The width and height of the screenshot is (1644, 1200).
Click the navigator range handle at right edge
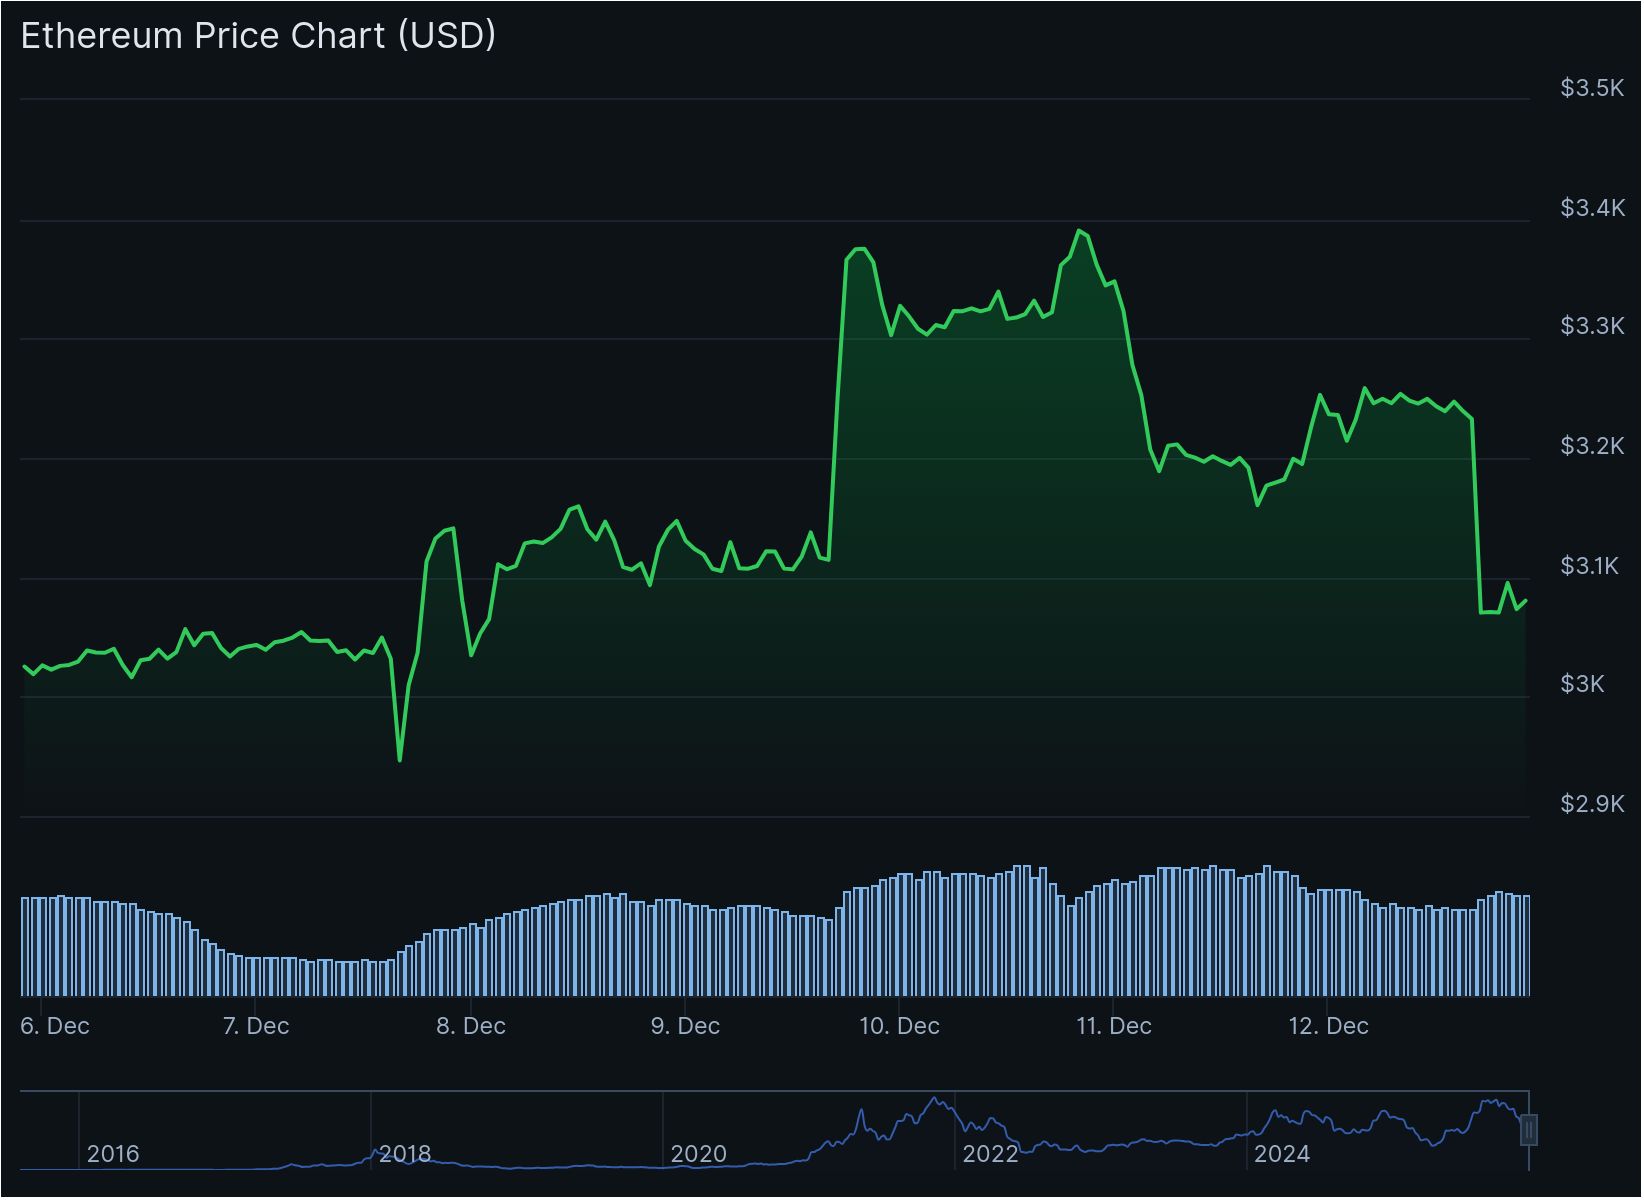[1528, 1130]
